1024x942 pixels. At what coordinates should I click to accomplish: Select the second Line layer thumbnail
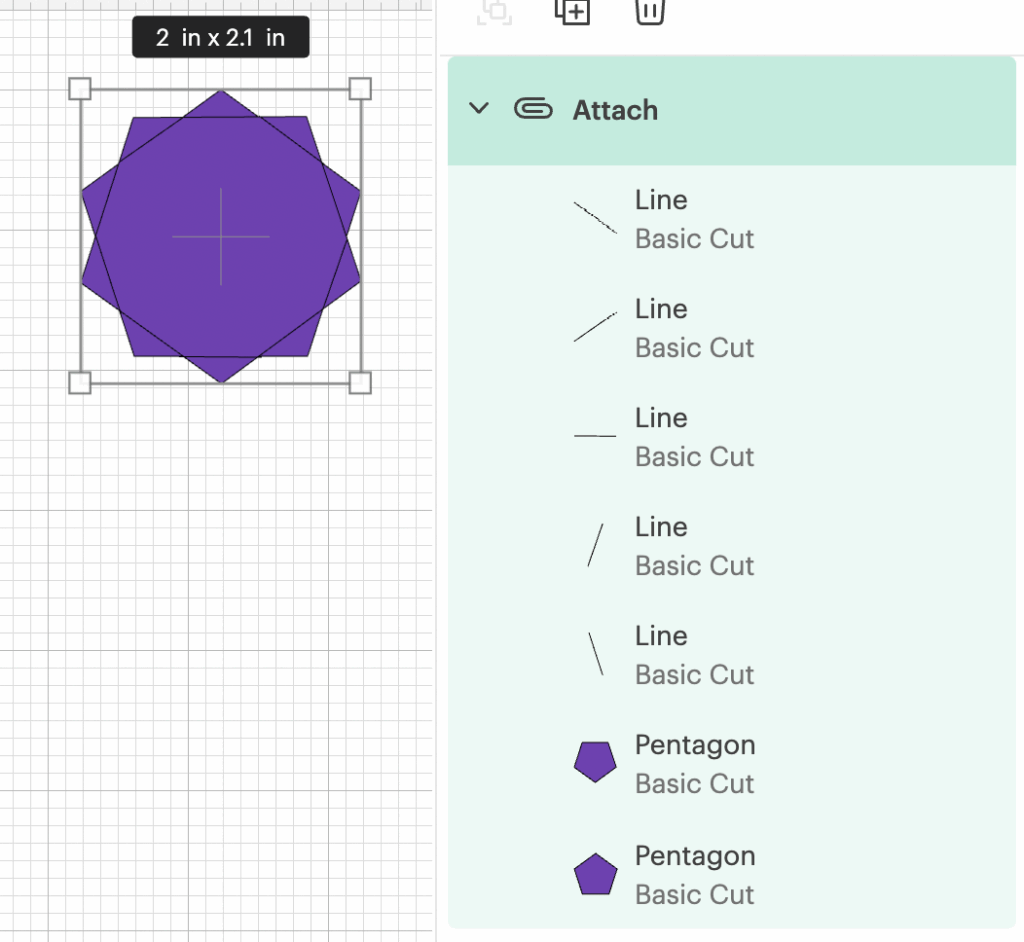click(595, 327)
